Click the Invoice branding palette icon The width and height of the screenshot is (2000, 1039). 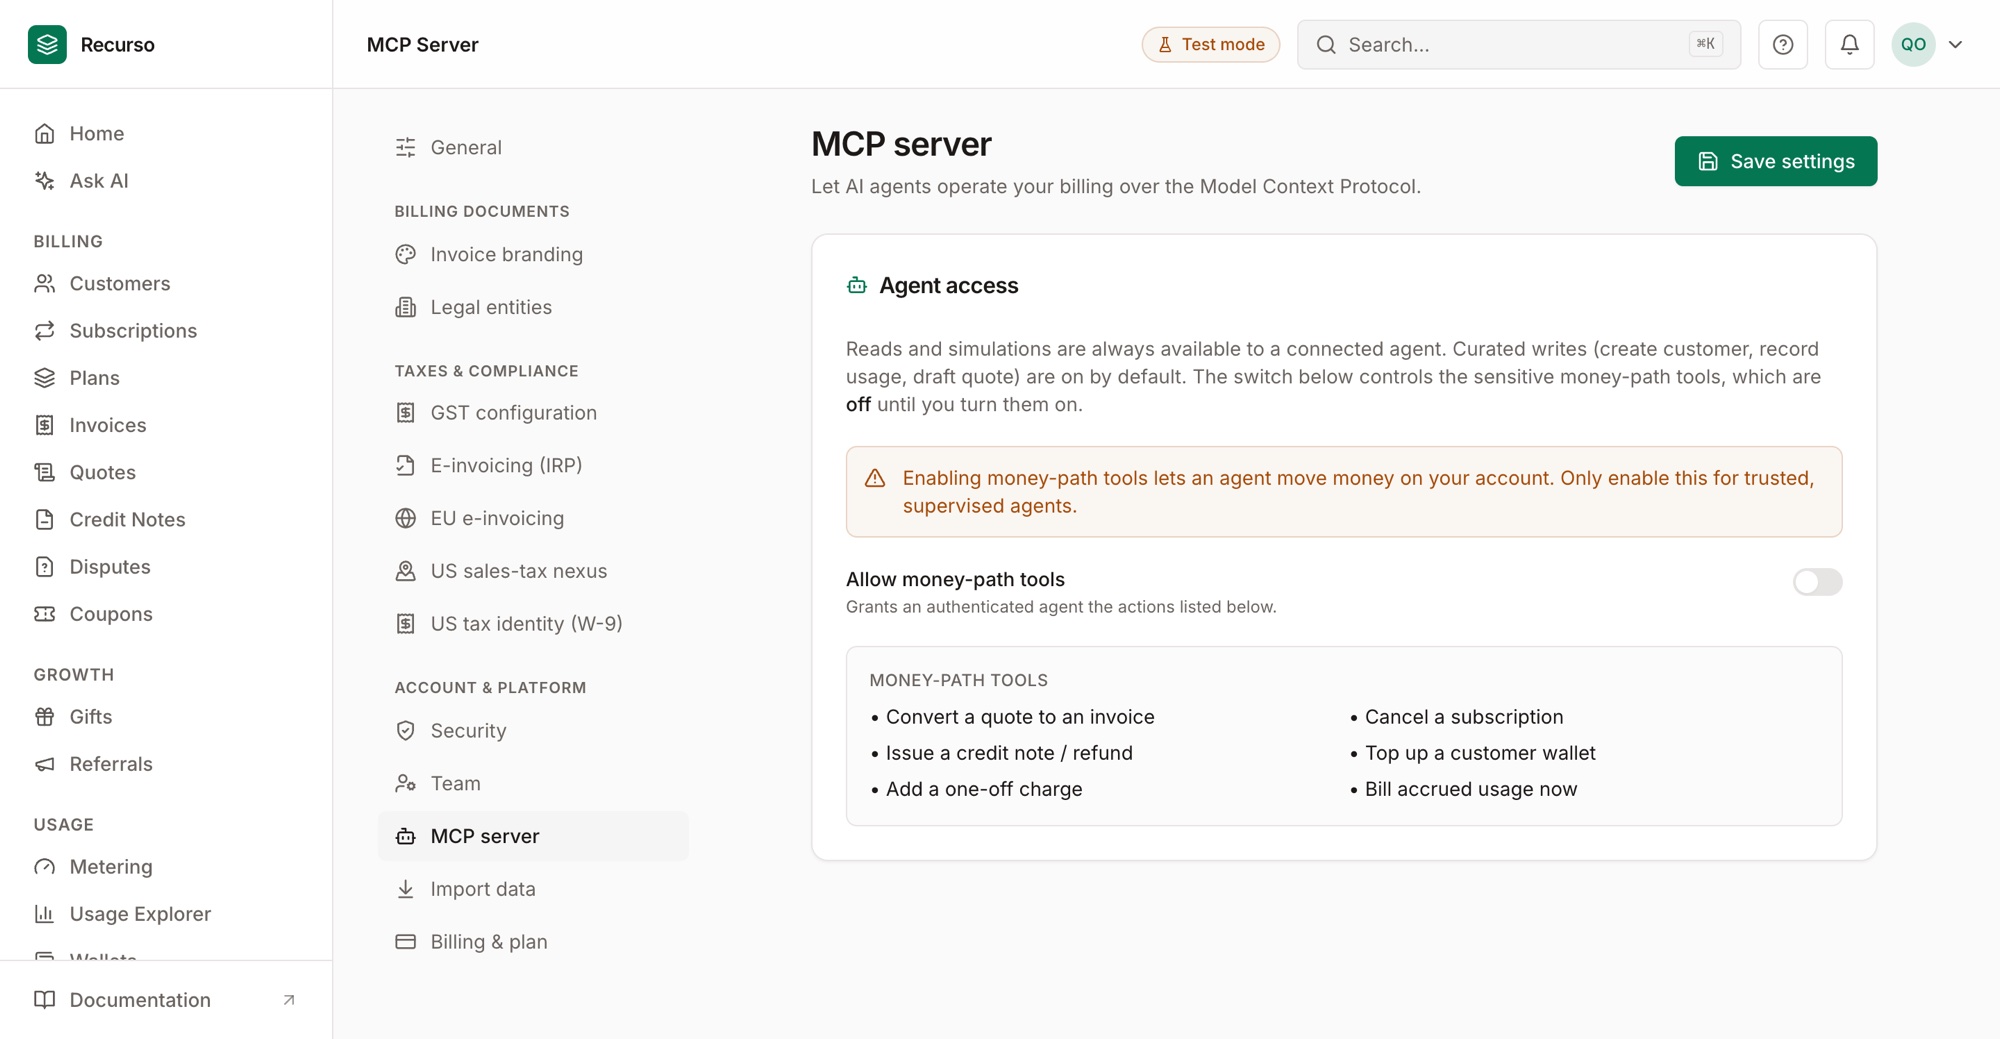click(405, 255)
